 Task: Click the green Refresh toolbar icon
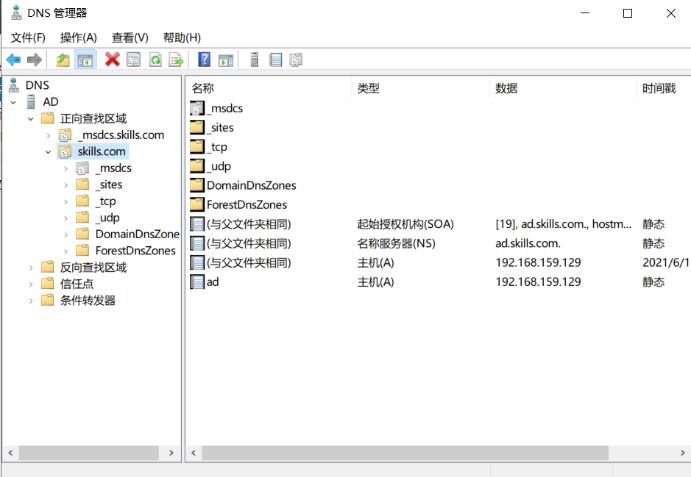[155, 60]
